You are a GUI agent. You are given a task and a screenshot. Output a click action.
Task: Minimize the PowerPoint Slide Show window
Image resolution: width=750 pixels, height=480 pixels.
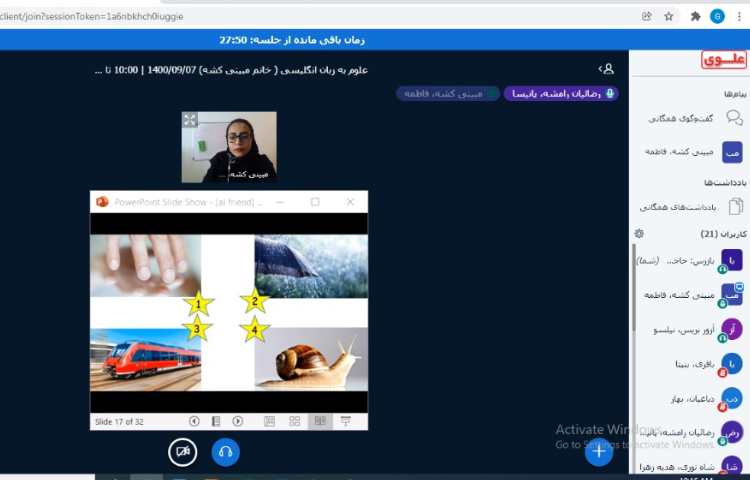click(x=280, y=202)
